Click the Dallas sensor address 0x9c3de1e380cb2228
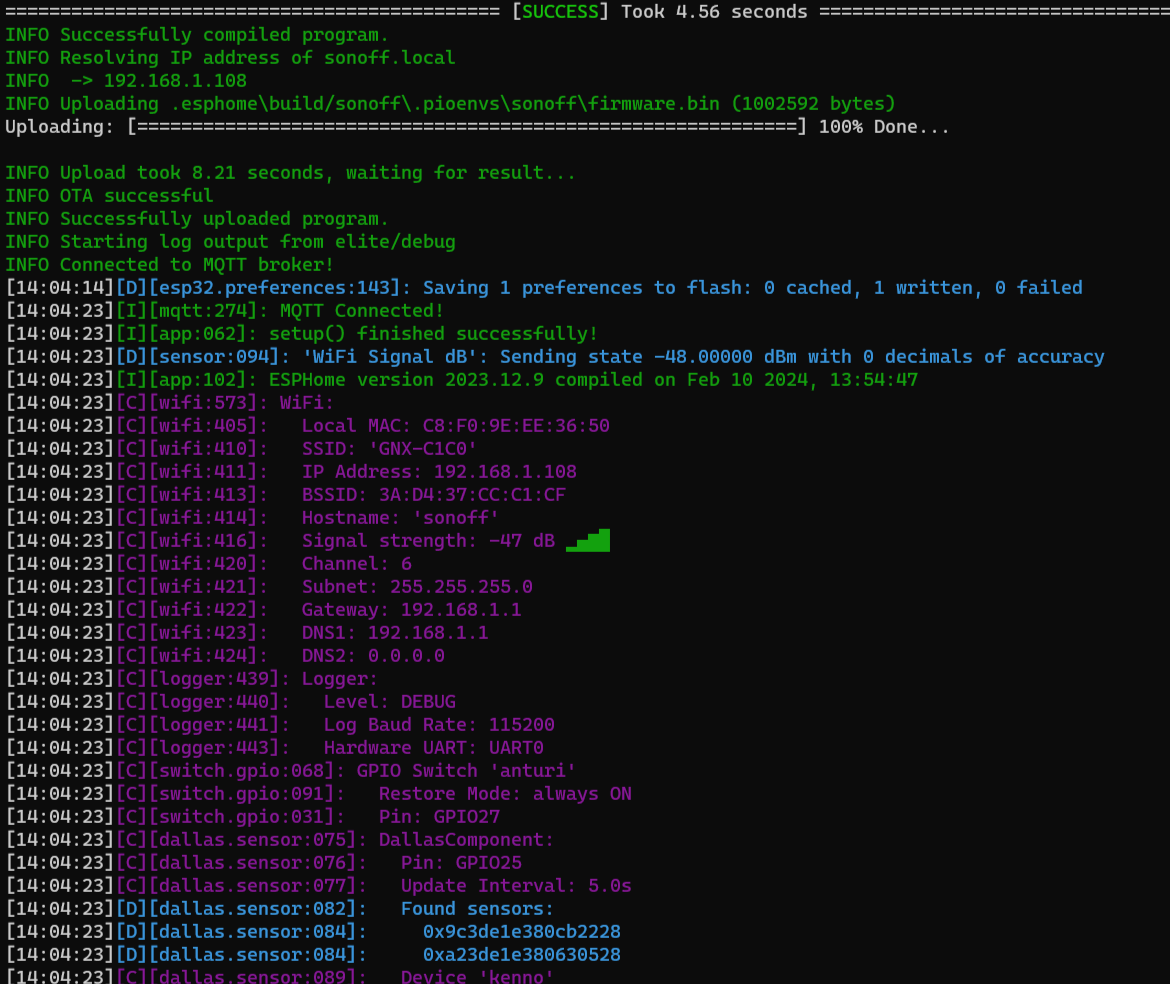 click(x=521, y=932)
